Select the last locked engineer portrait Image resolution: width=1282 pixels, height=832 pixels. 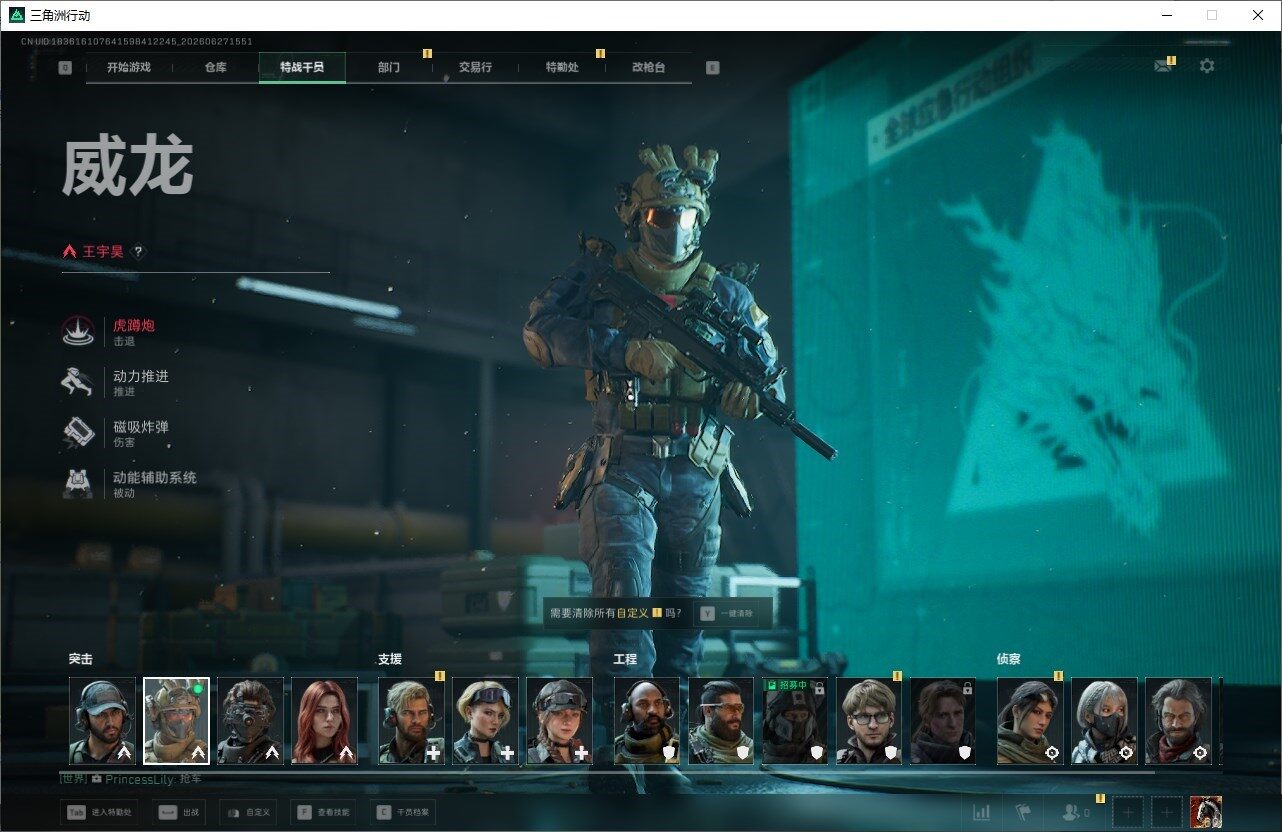(x=942, y=721)
